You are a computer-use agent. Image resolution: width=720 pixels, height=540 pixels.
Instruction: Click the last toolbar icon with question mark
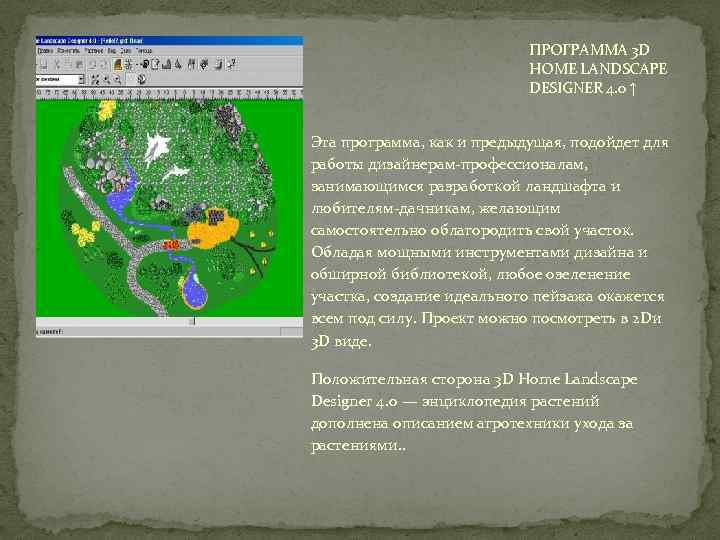pos(231,65)
